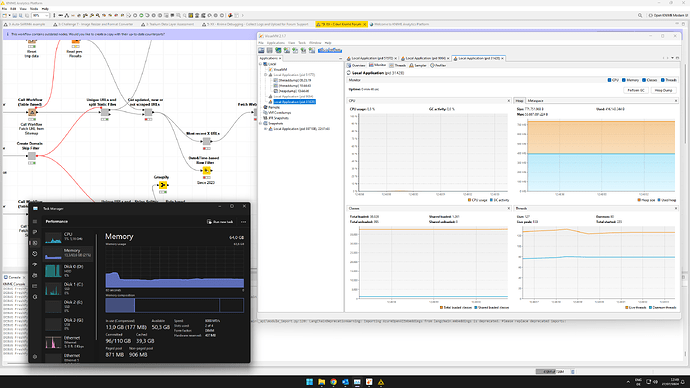Click the first VisualVM toolbar icon

261,51
